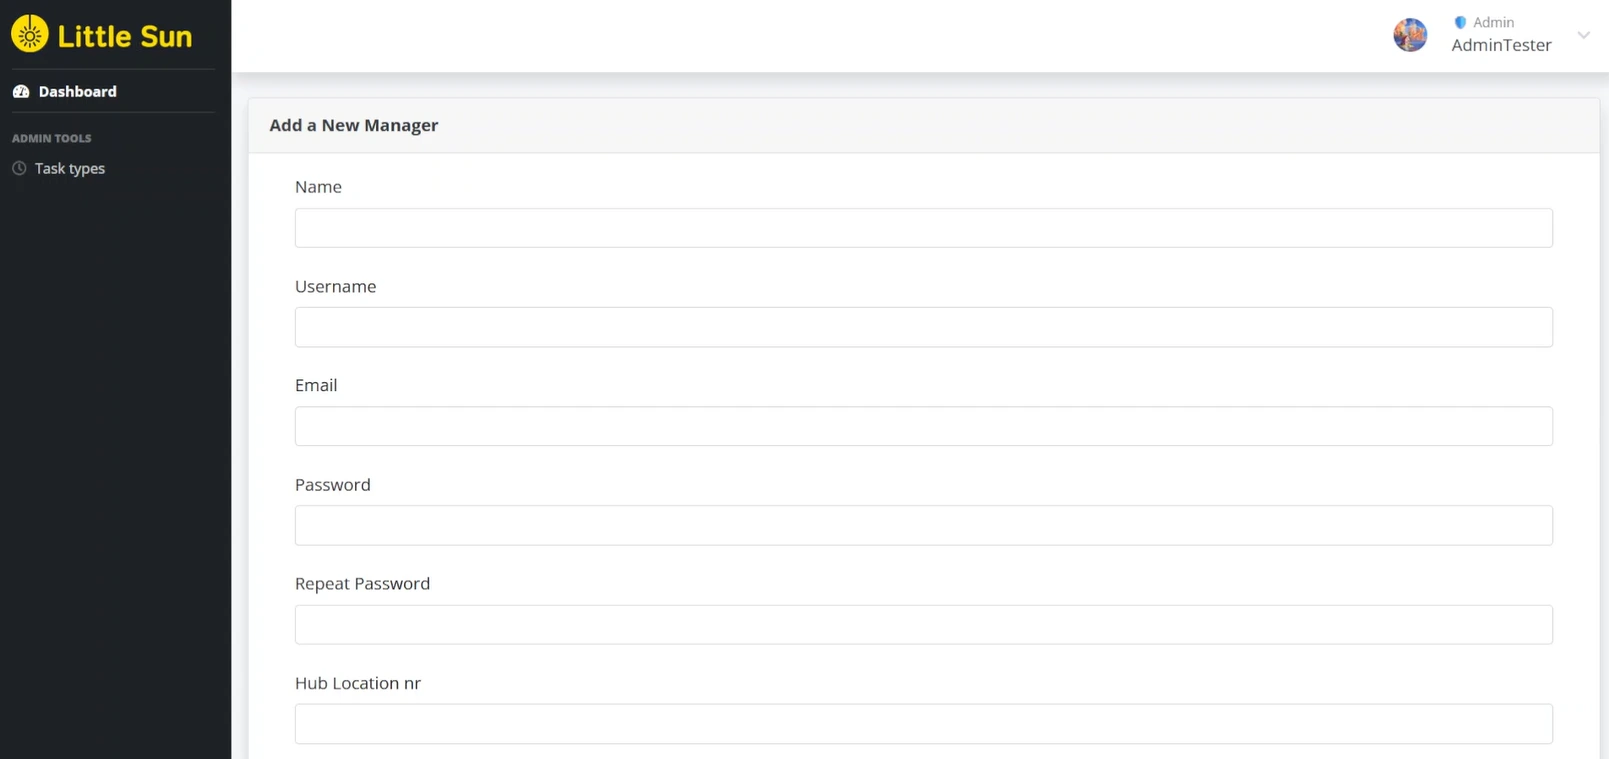
Task: Focus the Repeat Password field
Action: [x=923, y=625]
